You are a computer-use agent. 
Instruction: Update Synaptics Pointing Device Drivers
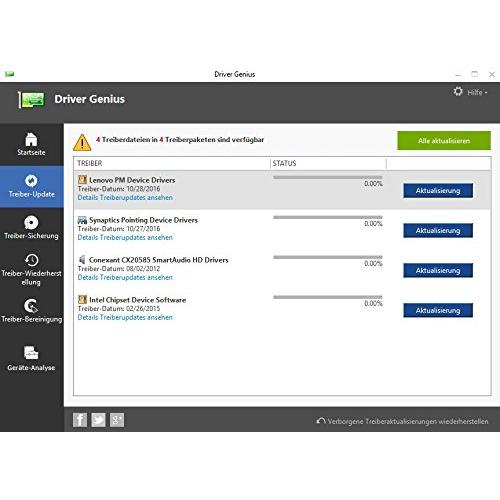coord(438,230)
